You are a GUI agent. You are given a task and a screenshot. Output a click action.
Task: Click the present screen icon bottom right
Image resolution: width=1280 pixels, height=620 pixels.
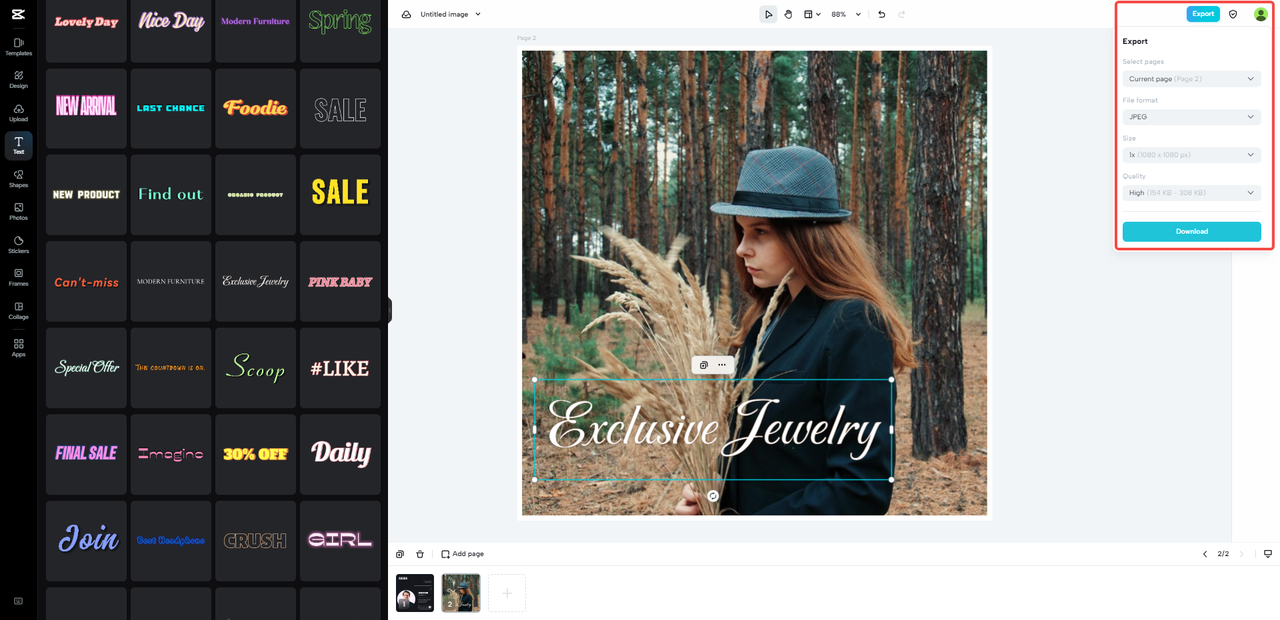click(1268, 554)
